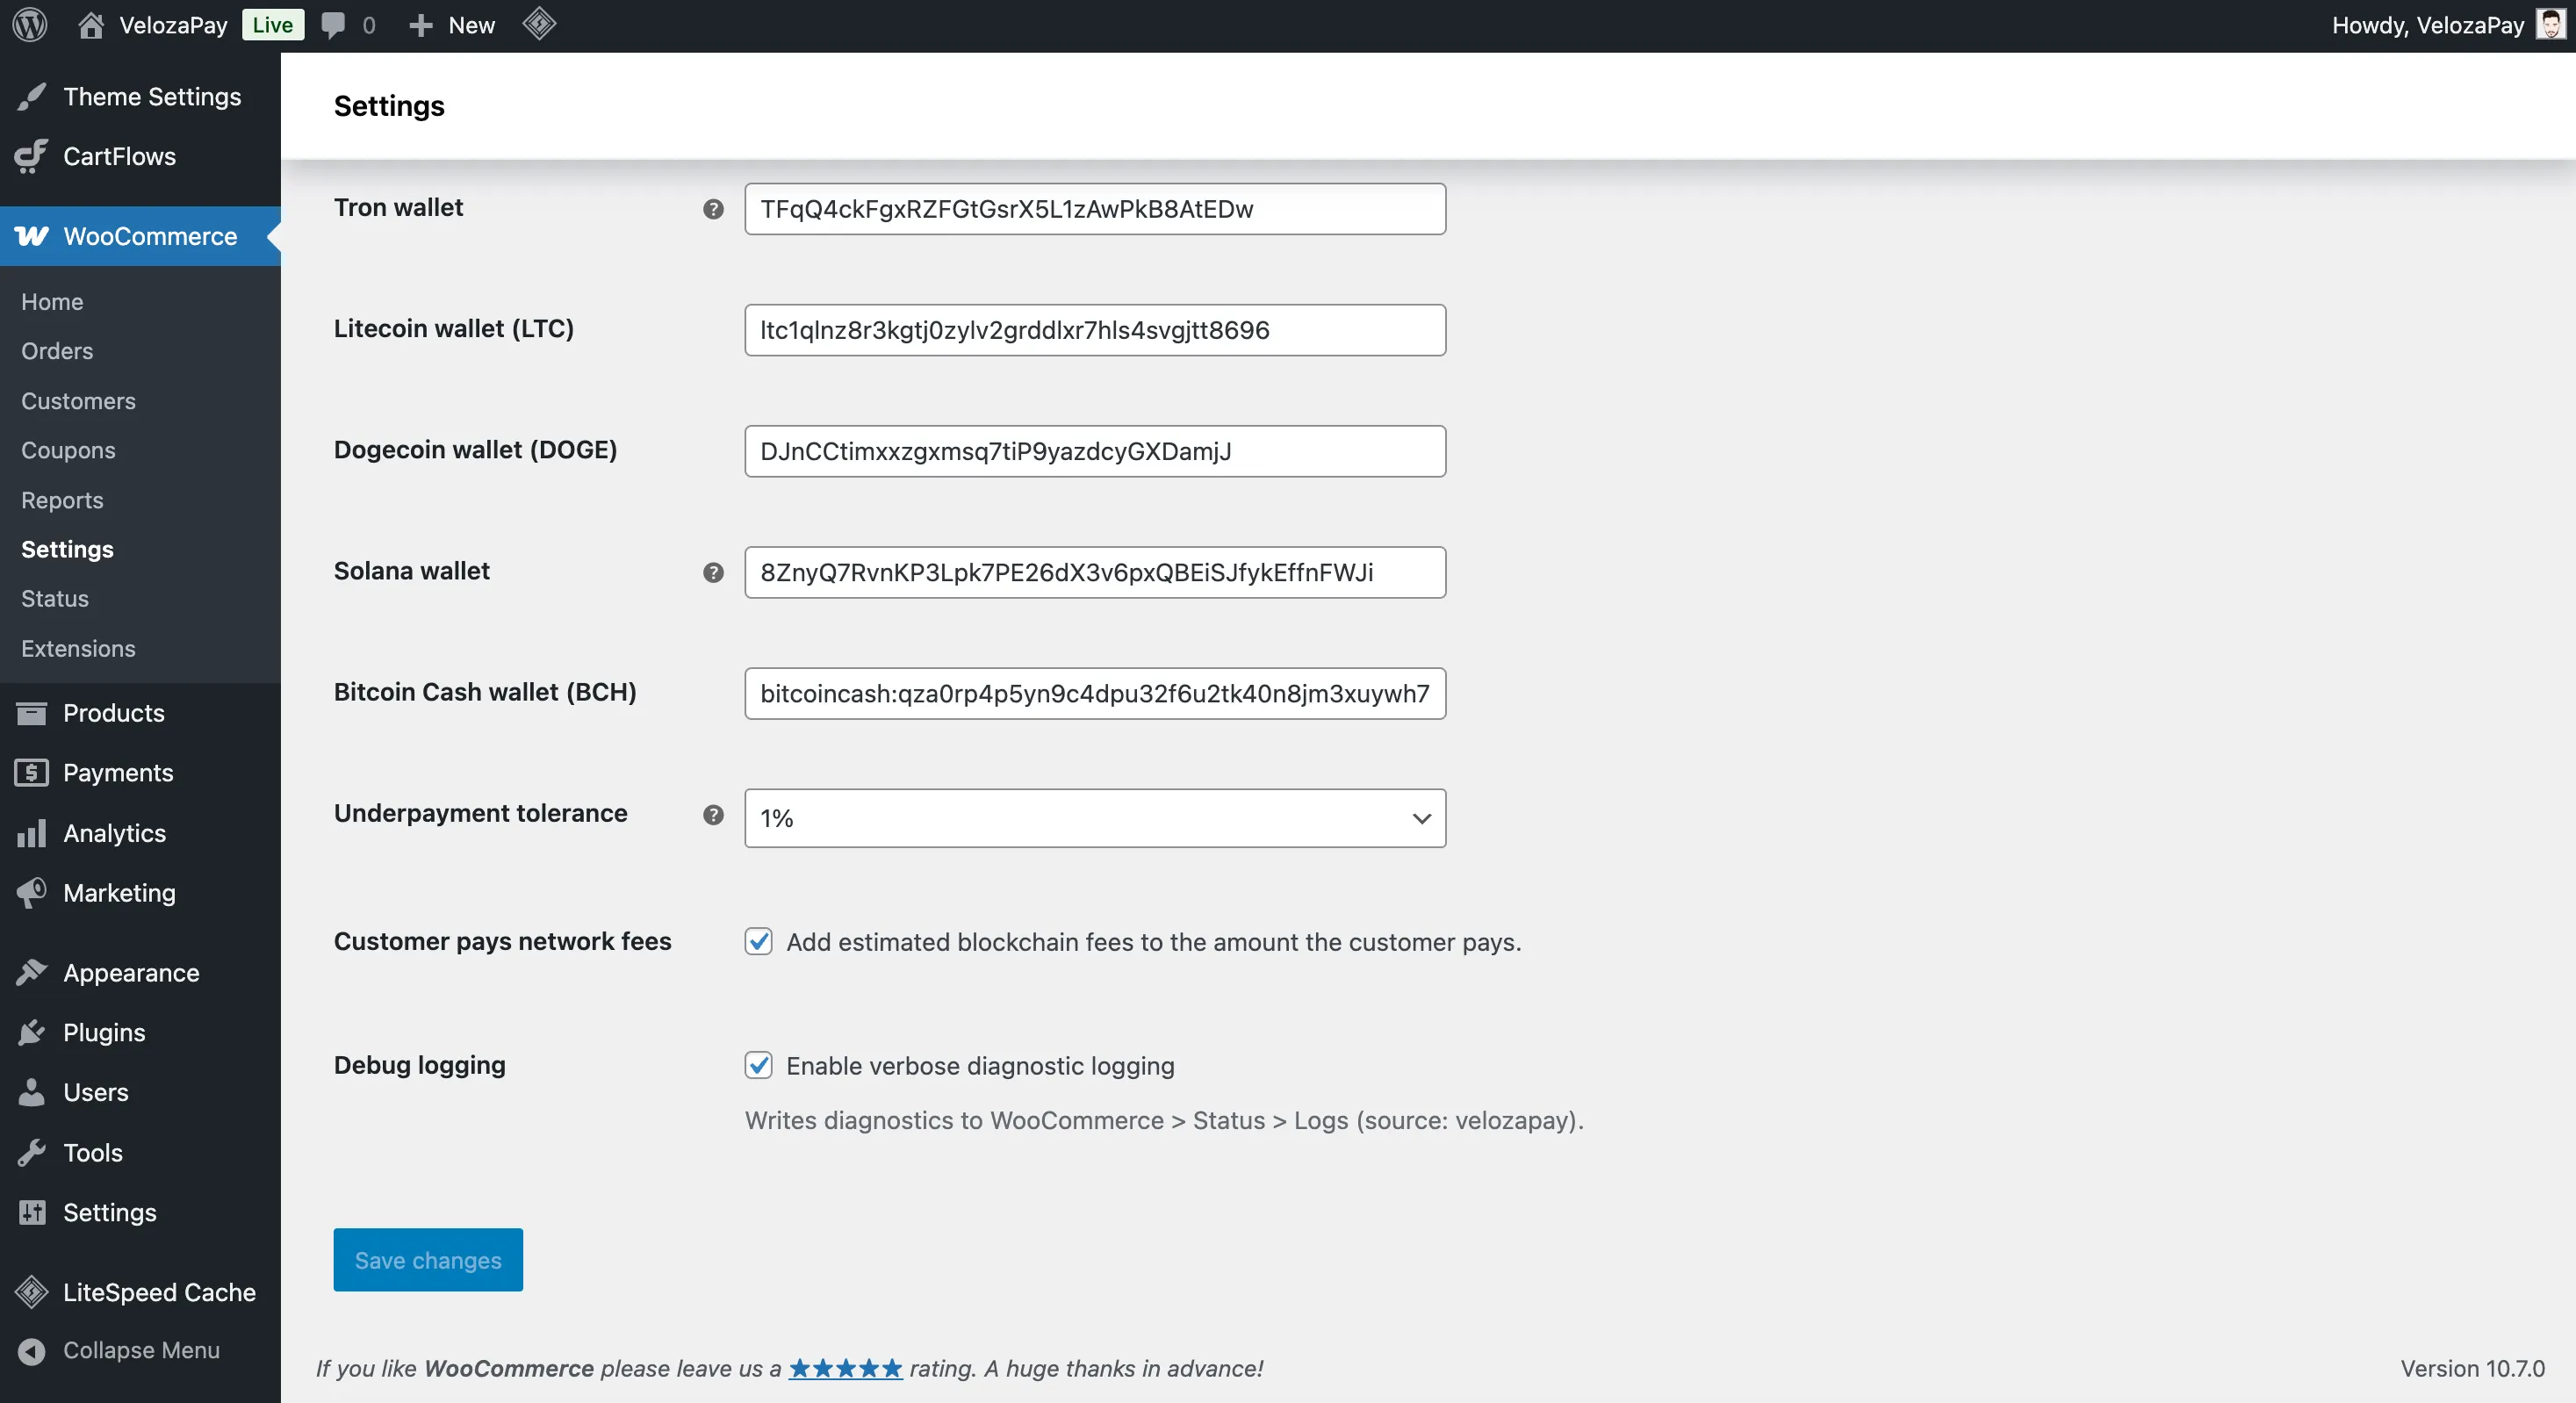This screenshot has width=2576, height=1403.
Task: Click VelozaPay site name link
Action: click(173, 25)
